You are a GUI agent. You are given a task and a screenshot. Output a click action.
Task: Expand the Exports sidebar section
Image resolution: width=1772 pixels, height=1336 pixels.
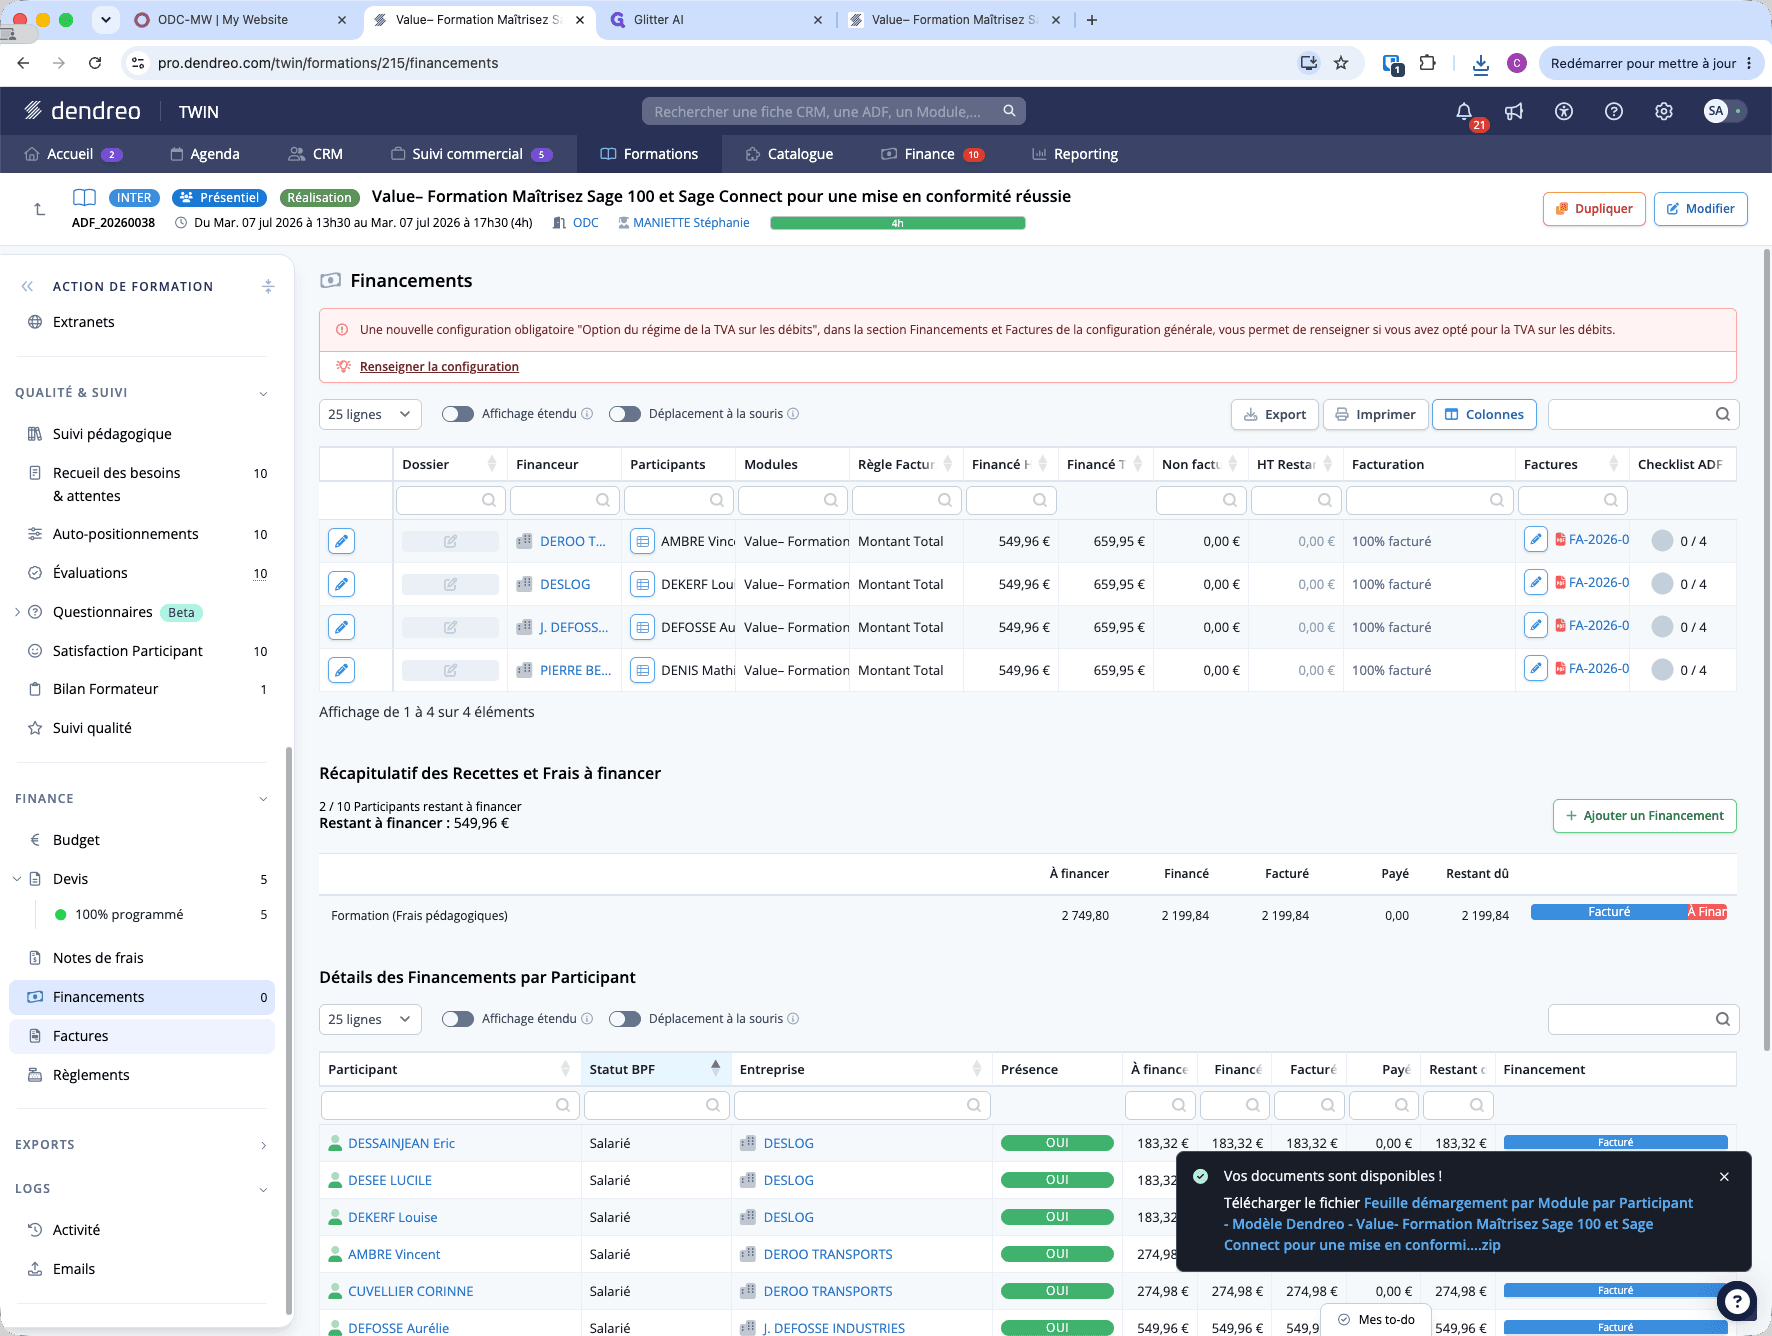point(263,1145)
